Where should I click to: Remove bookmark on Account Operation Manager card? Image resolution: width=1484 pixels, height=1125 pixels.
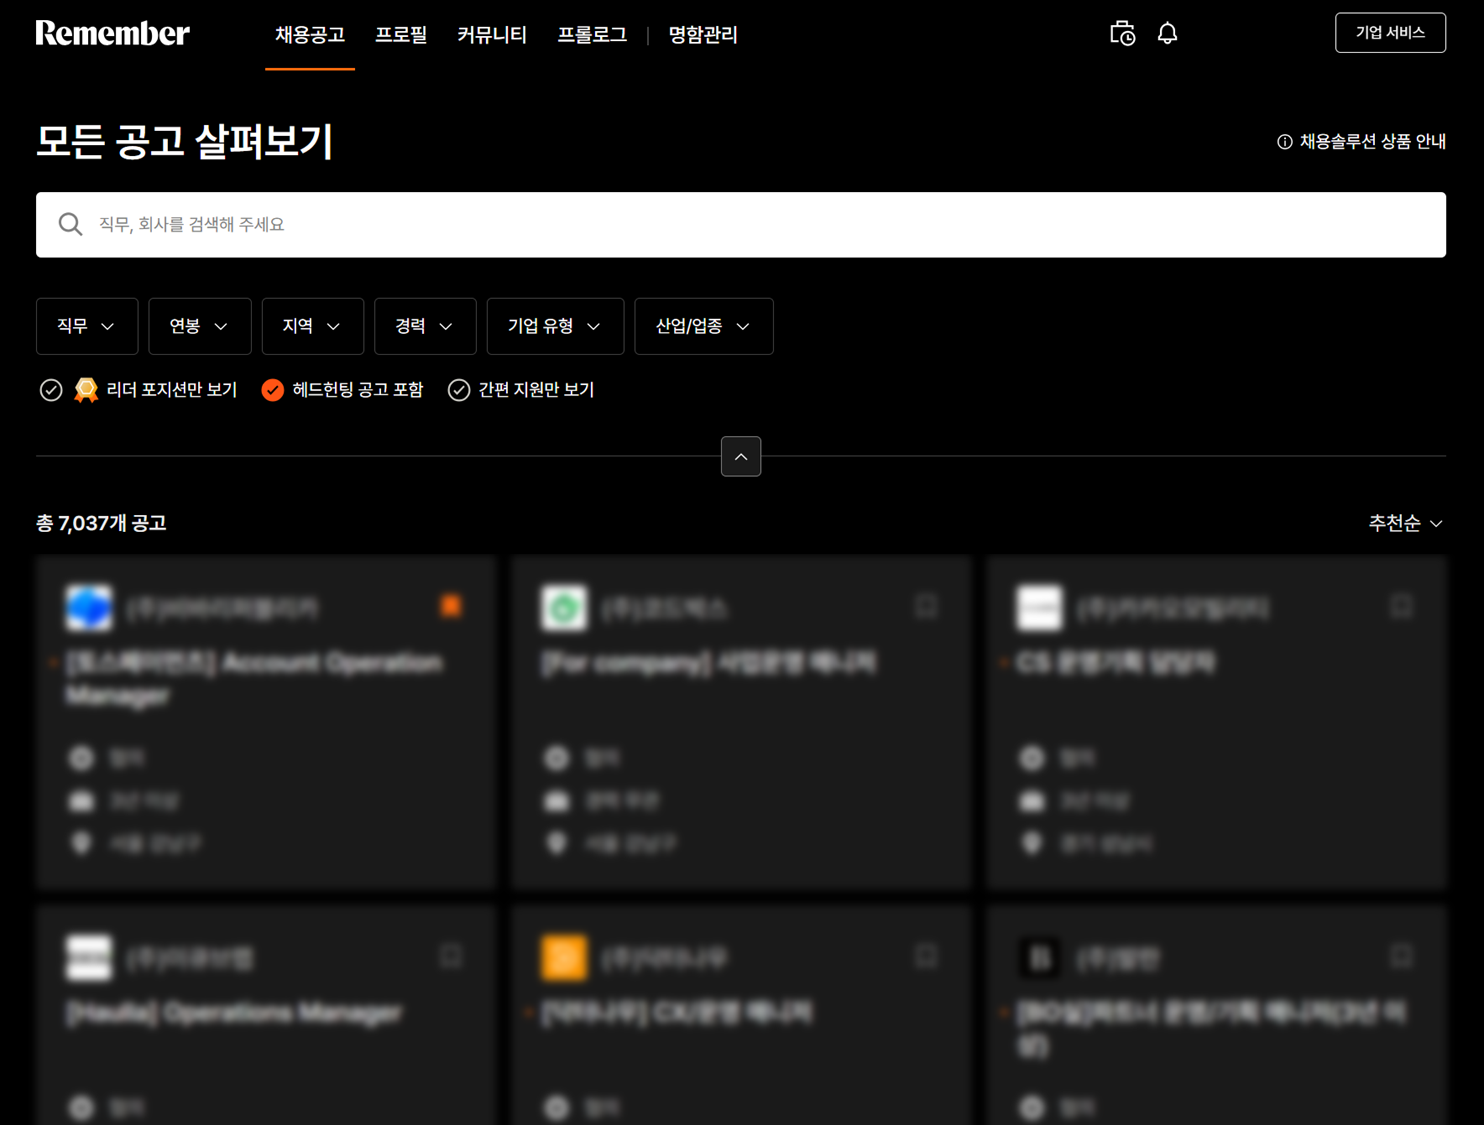click(451, 606)
